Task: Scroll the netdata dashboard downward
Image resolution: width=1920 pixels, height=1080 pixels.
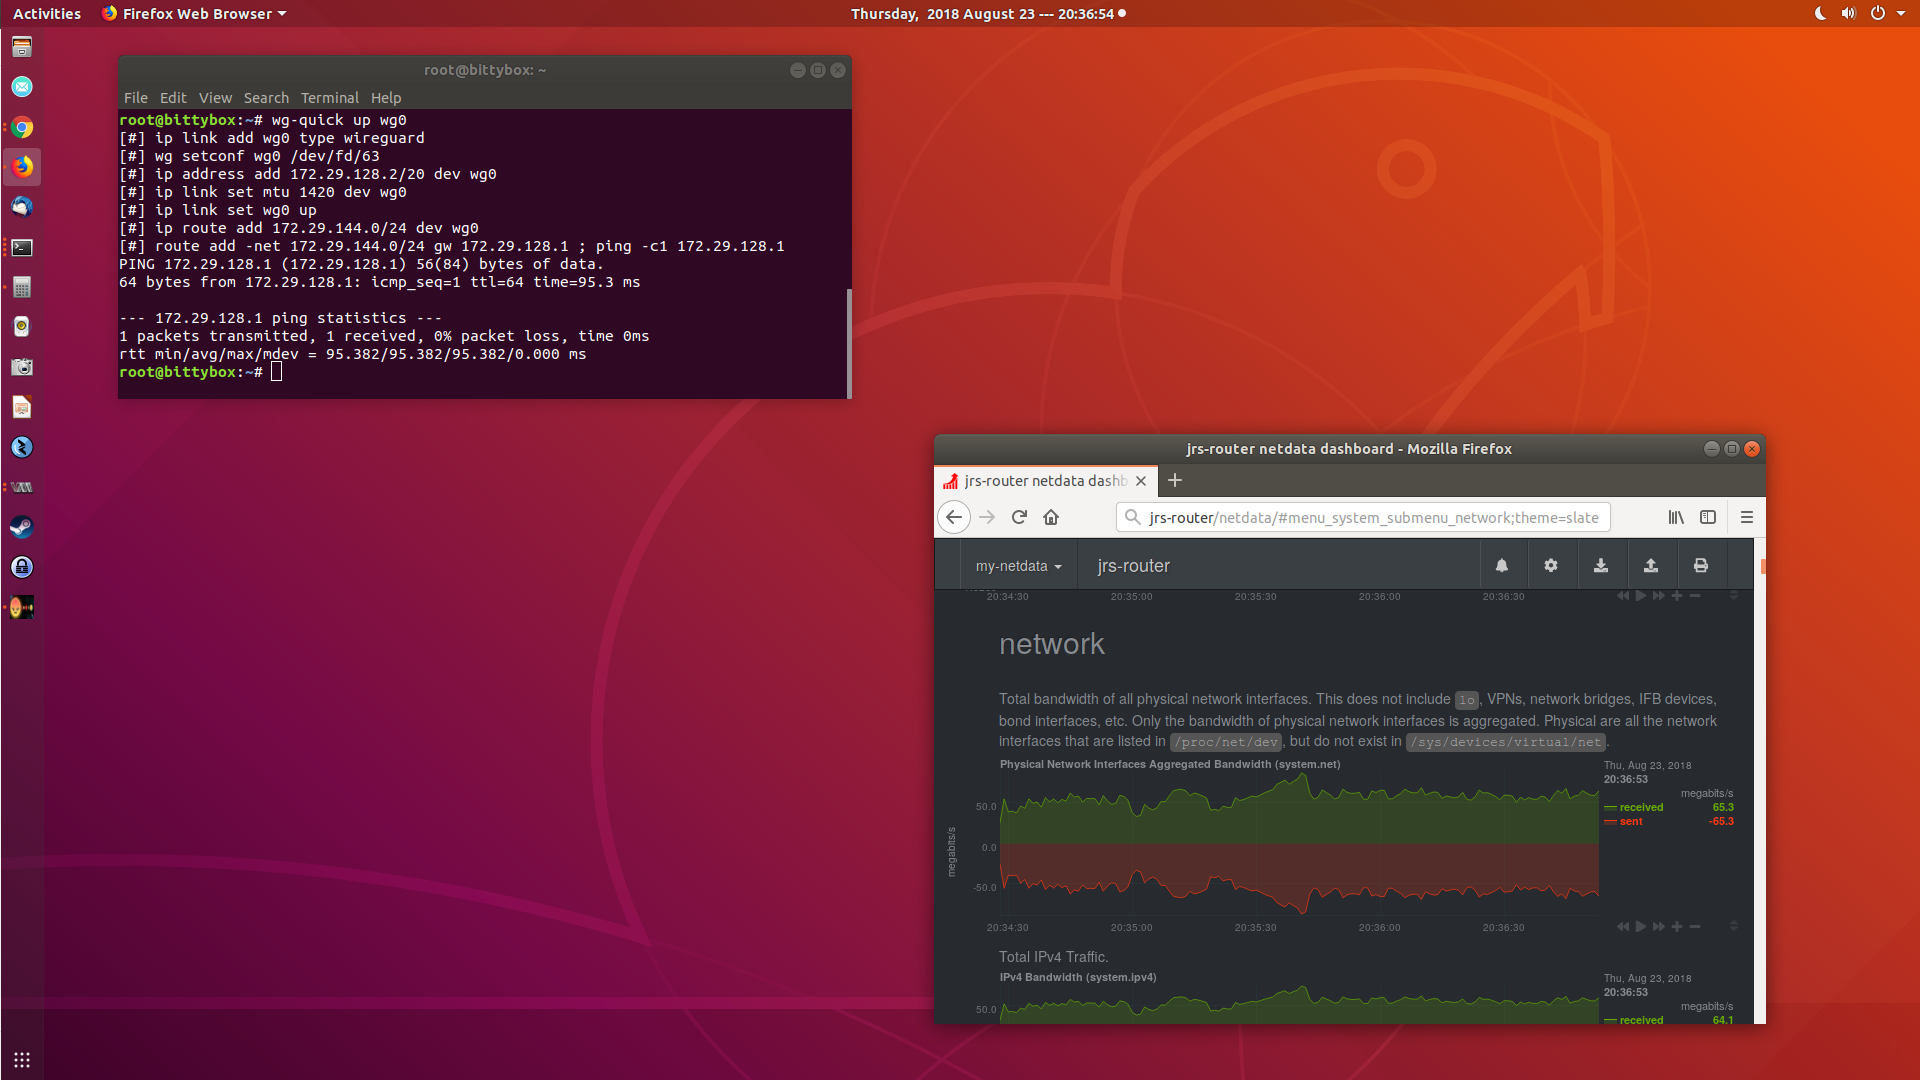Action: 1762,1015
